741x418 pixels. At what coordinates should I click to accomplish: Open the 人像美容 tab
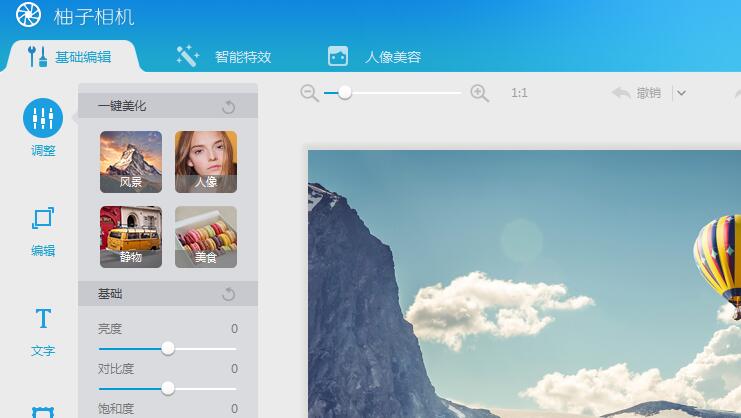point(374,57)
